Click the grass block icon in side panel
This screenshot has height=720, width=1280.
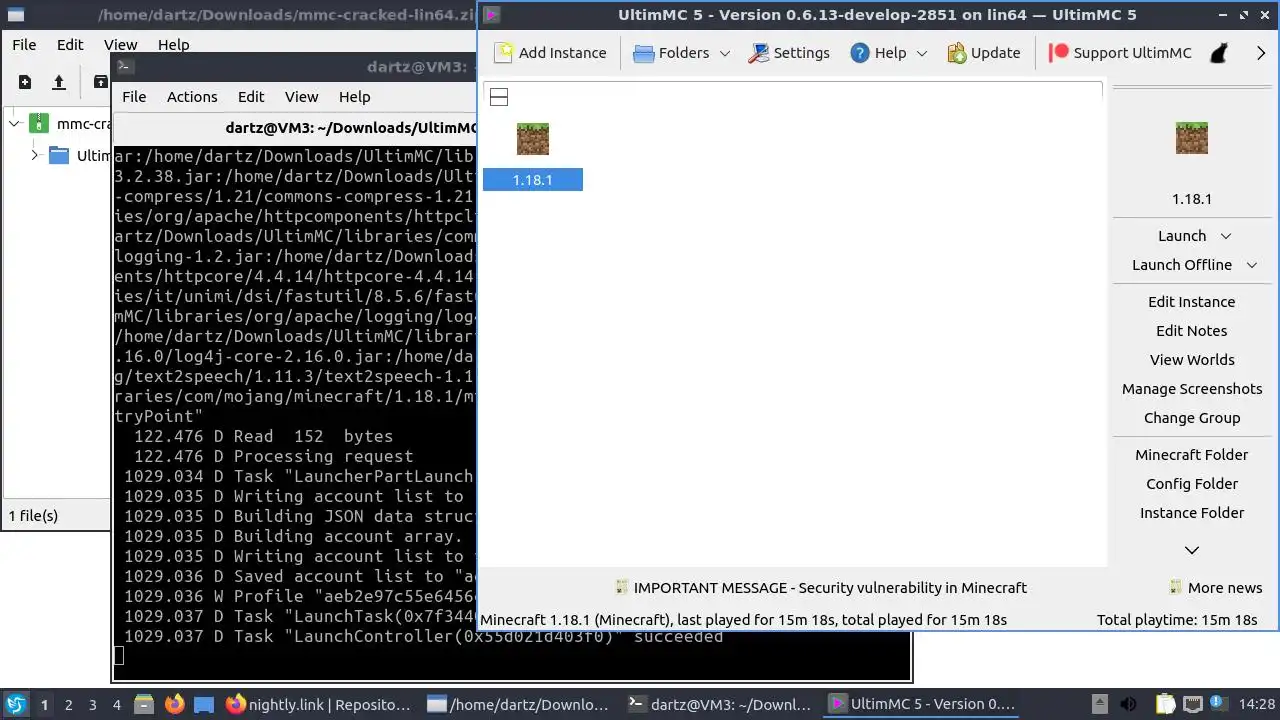pyautogui.click(x=1192, y=138)
